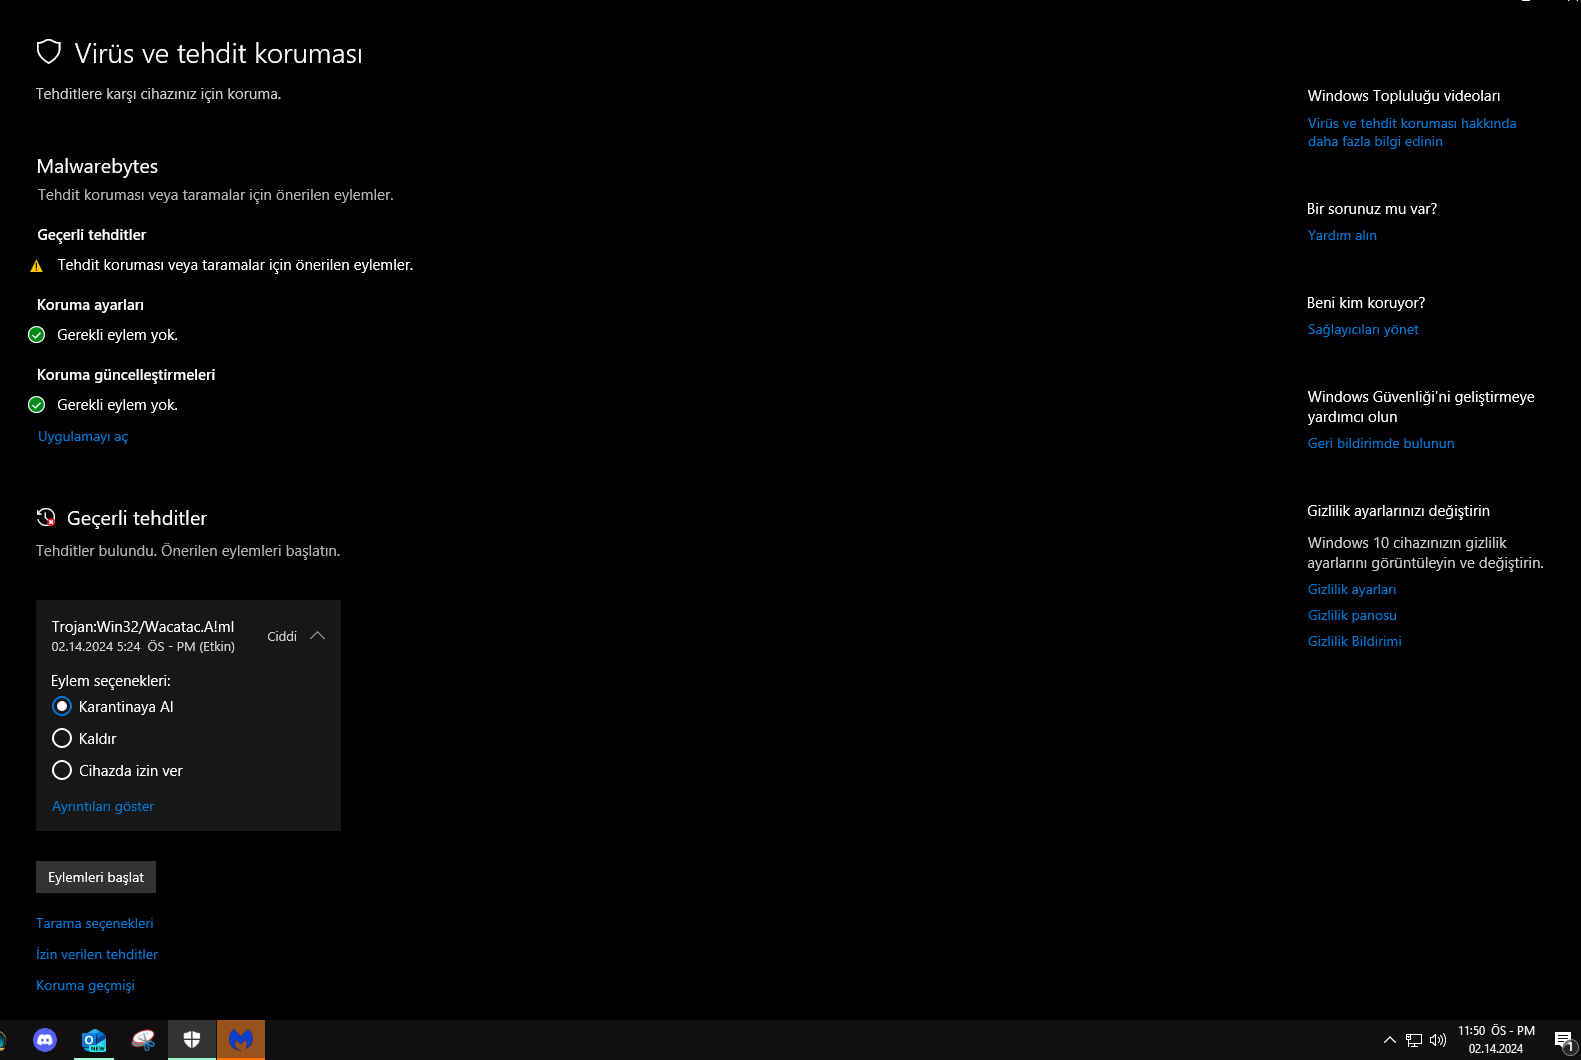Click the yellow warning triangle icon

click(37, 266)
